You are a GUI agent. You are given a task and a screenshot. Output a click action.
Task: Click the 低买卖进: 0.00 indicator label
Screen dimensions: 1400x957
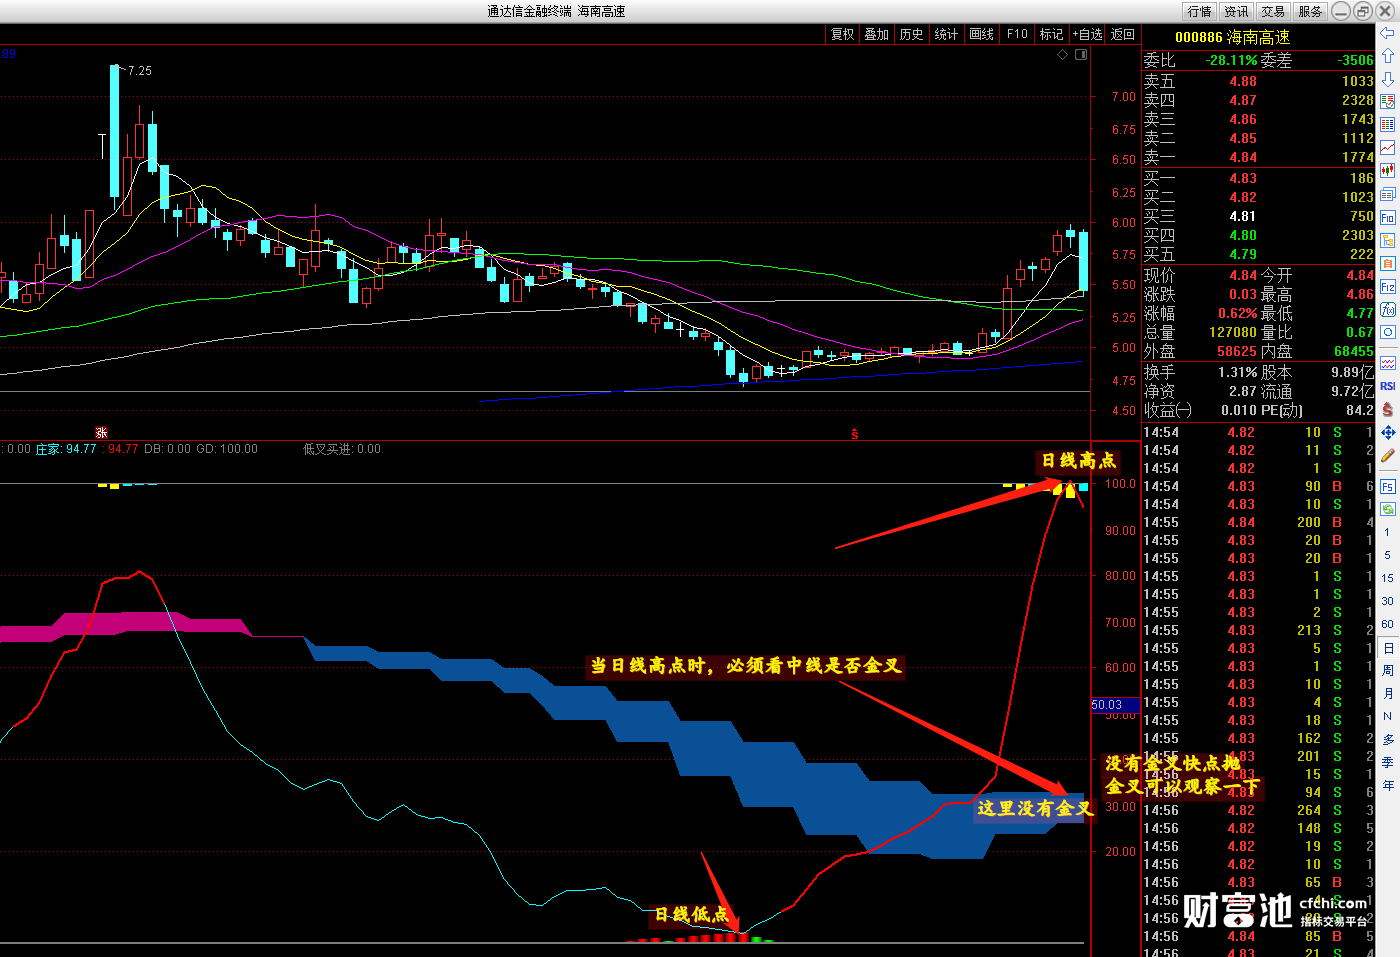(342, 449)
